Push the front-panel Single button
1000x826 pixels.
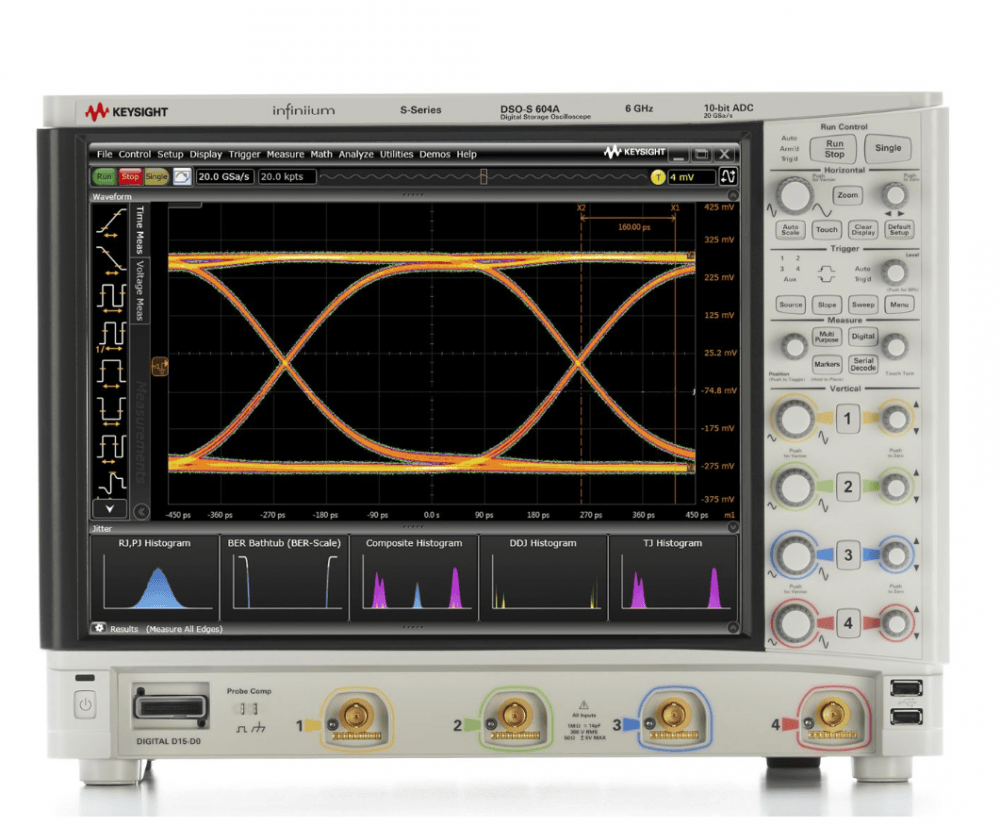click(x=888, y=148)
